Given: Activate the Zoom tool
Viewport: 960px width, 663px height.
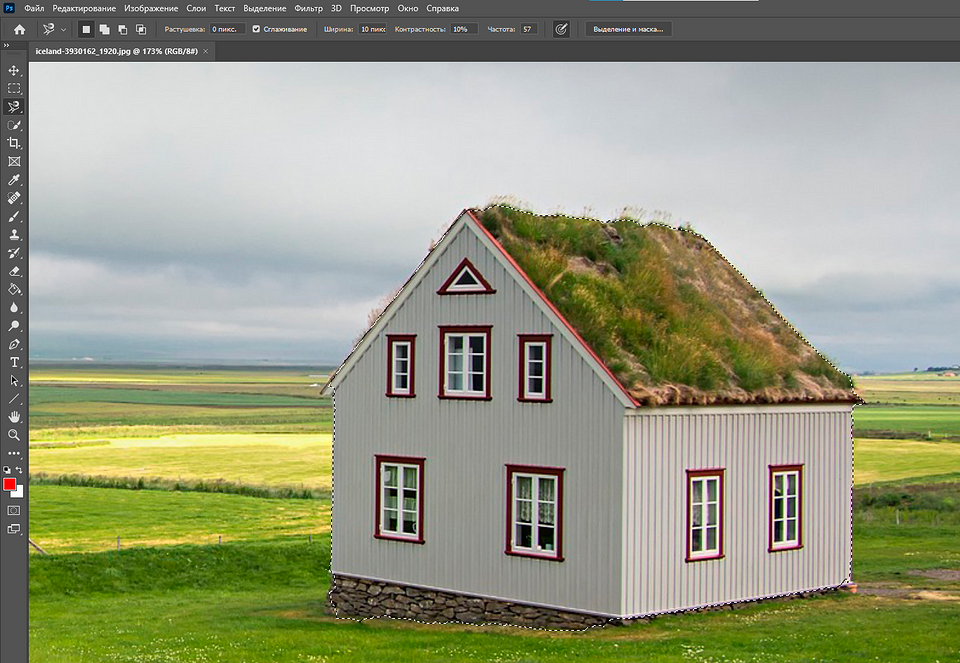Looking at the screenshot, I should click(14, 435).
